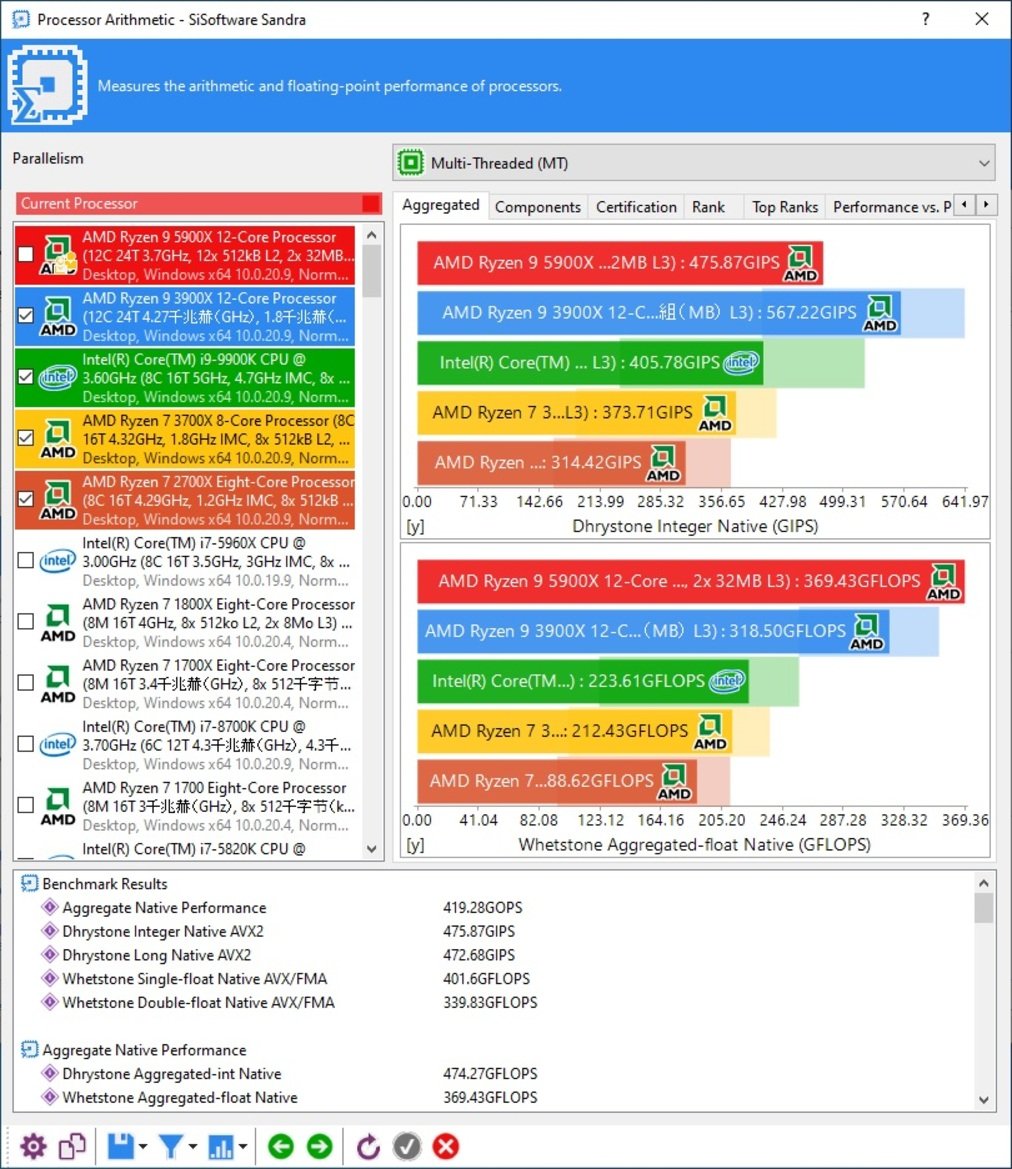This screenshot has height=1169, width=1012.
Task: Go forward with the green right arrow
Action: pos(320,1147)
